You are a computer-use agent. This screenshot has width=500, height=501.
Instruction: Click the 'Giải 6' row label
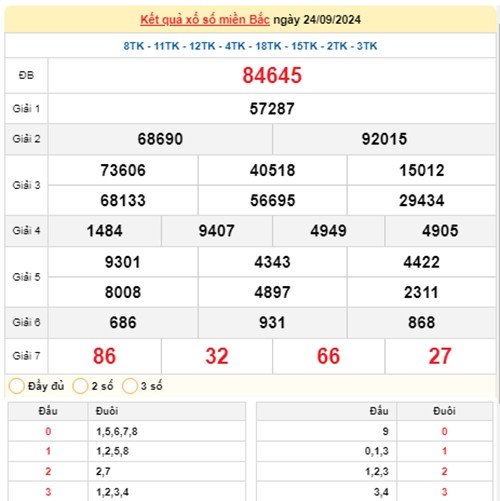[x=26, y=322]
